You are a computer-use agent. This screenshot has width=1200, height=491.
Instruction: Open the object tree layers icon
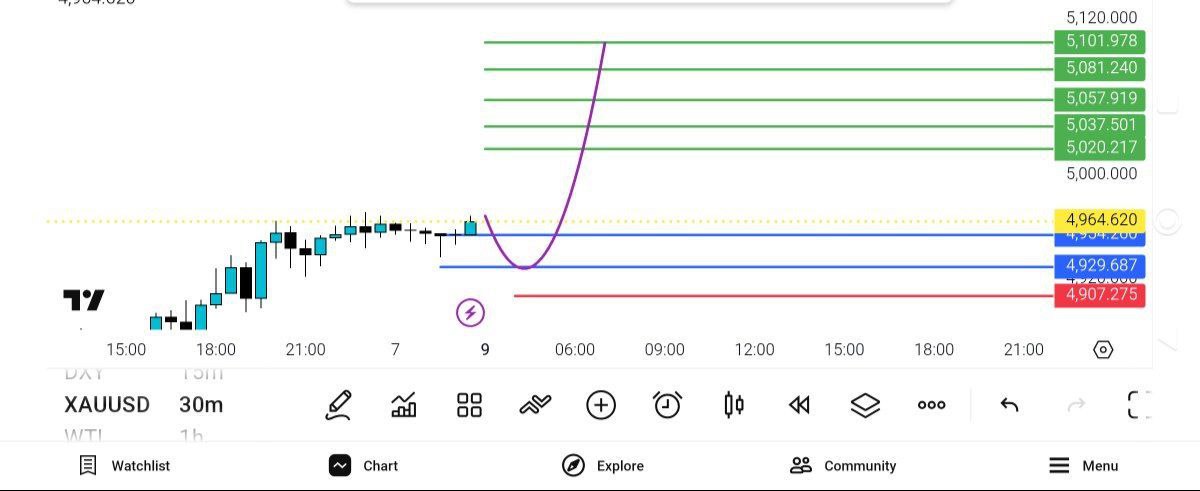pos(865,405)
